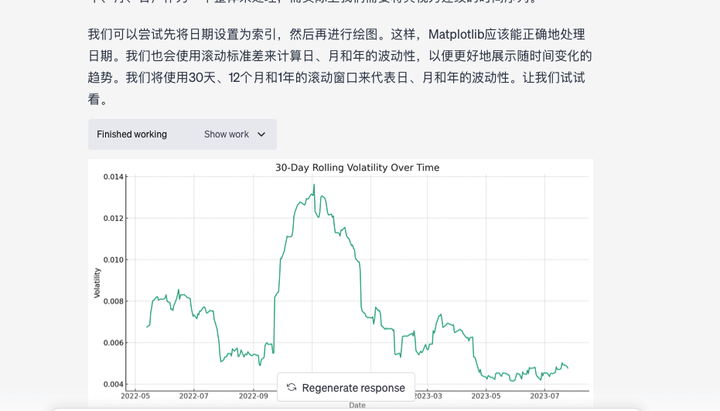Click the '0.014' volatility axis value

tap(113, 177)
